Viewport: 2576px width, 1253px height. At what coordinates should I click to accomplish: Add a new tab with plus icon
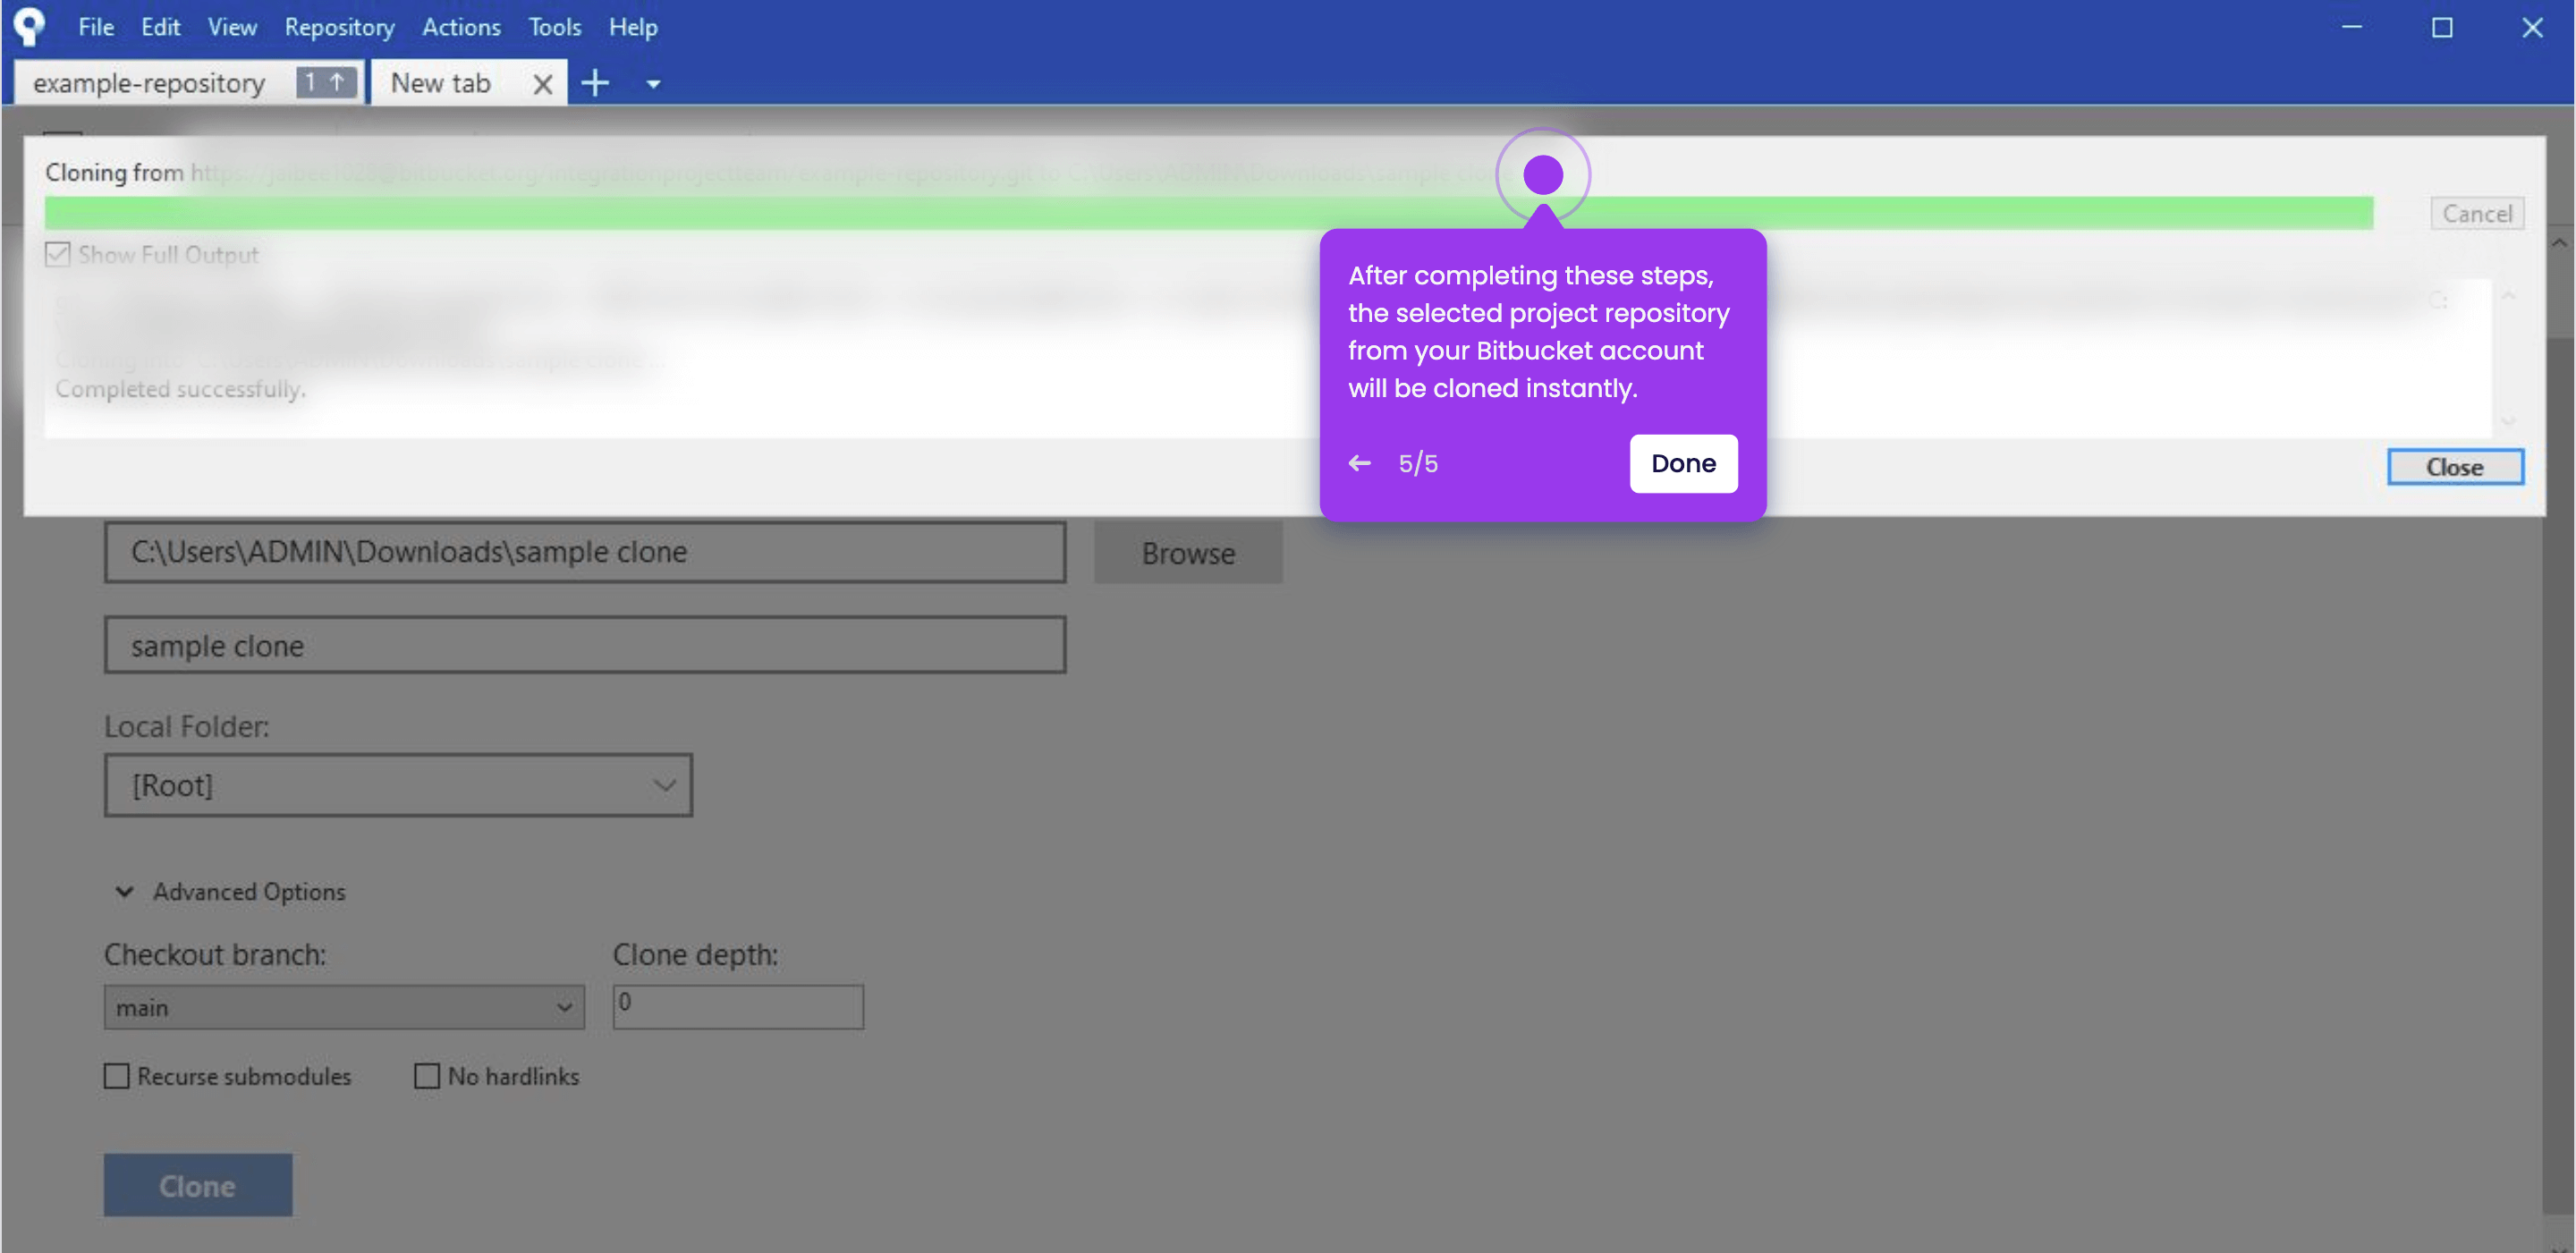pyautogui.click(x=595, y=83)
